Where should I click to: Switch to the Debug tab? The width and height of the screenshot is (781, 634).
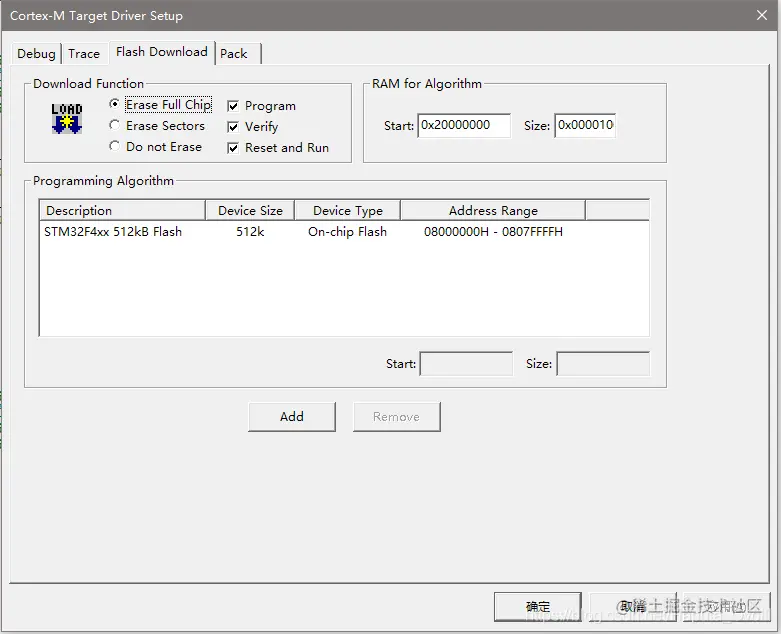point(36,53)
